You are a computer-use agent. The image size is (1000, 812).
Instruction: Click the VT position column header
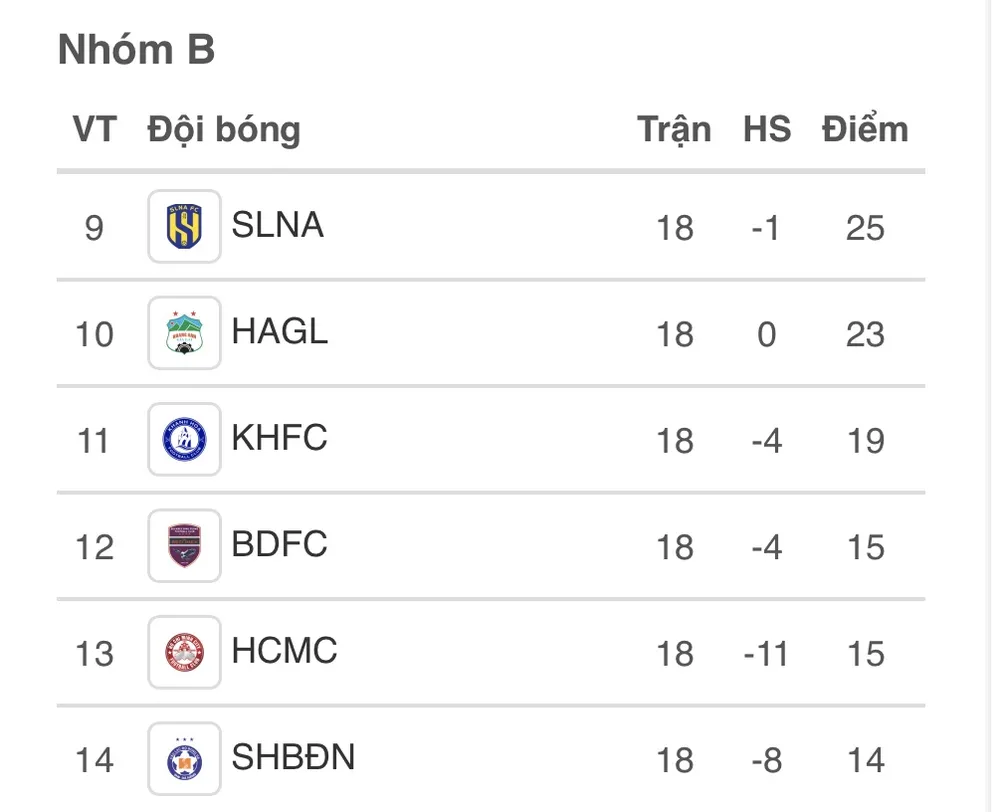coord(95,130)
